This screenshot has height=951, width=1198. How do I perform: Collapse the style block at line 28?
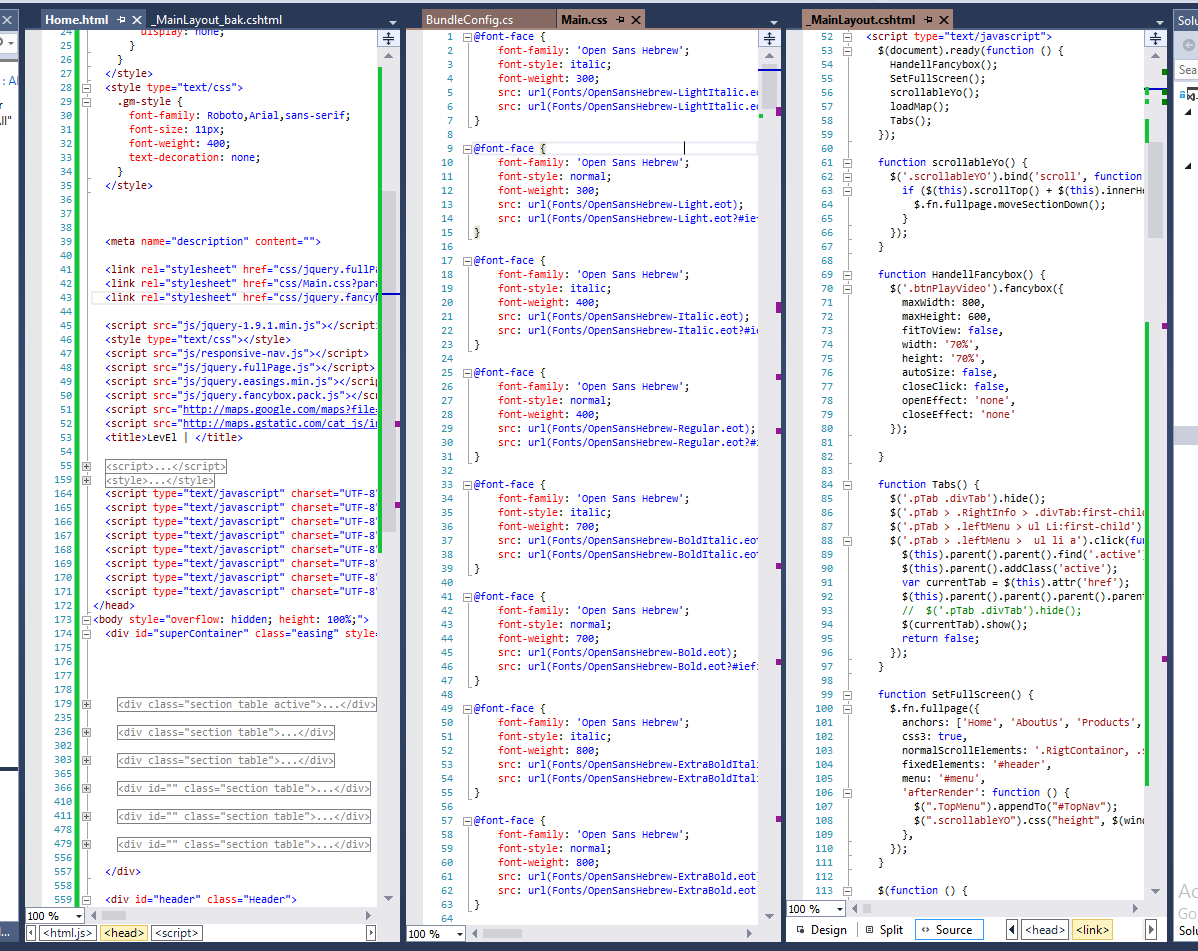pyautogui.click(x=86, y=88)
